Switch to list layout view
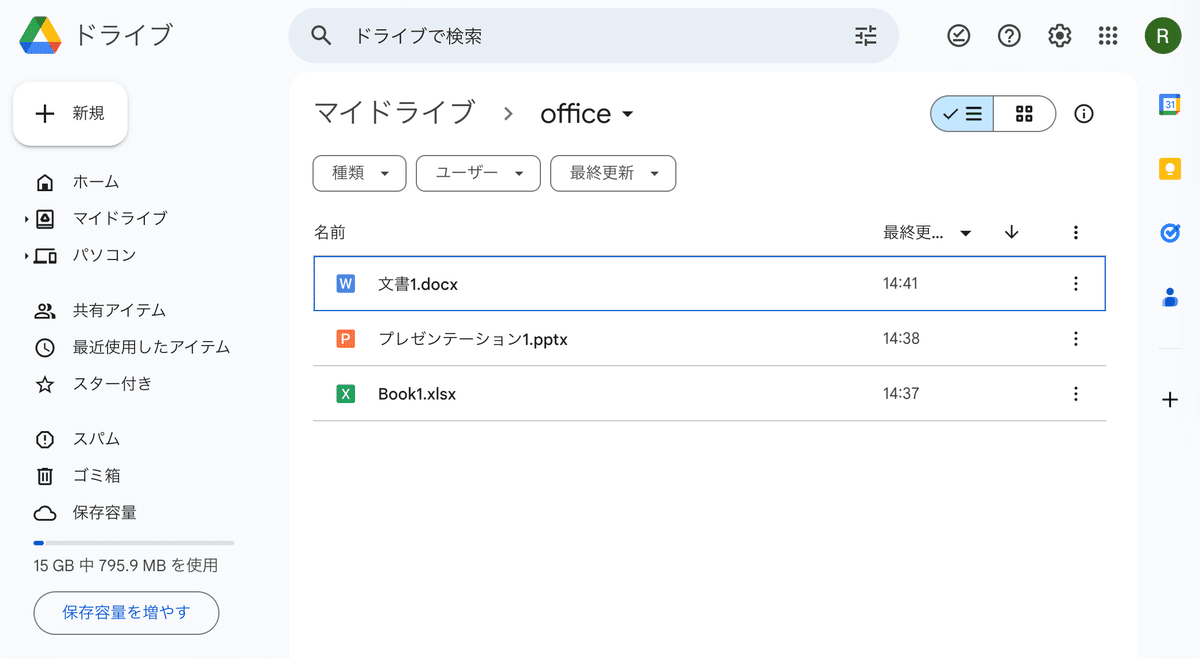1200x659 pixels. point(962,114)
